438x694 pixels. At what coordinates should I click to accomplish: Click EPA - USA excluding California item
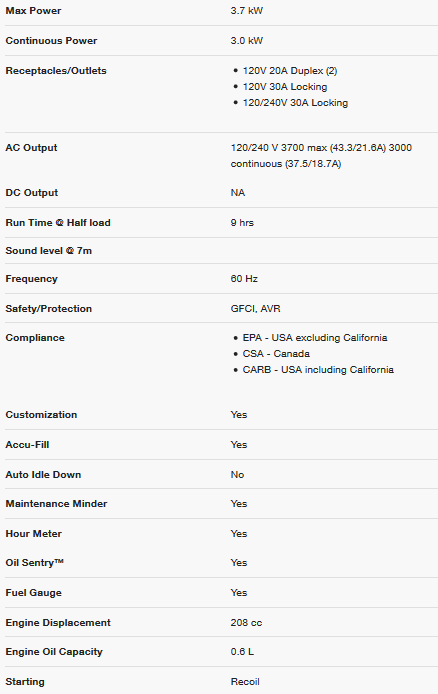(x=315, y=338)
